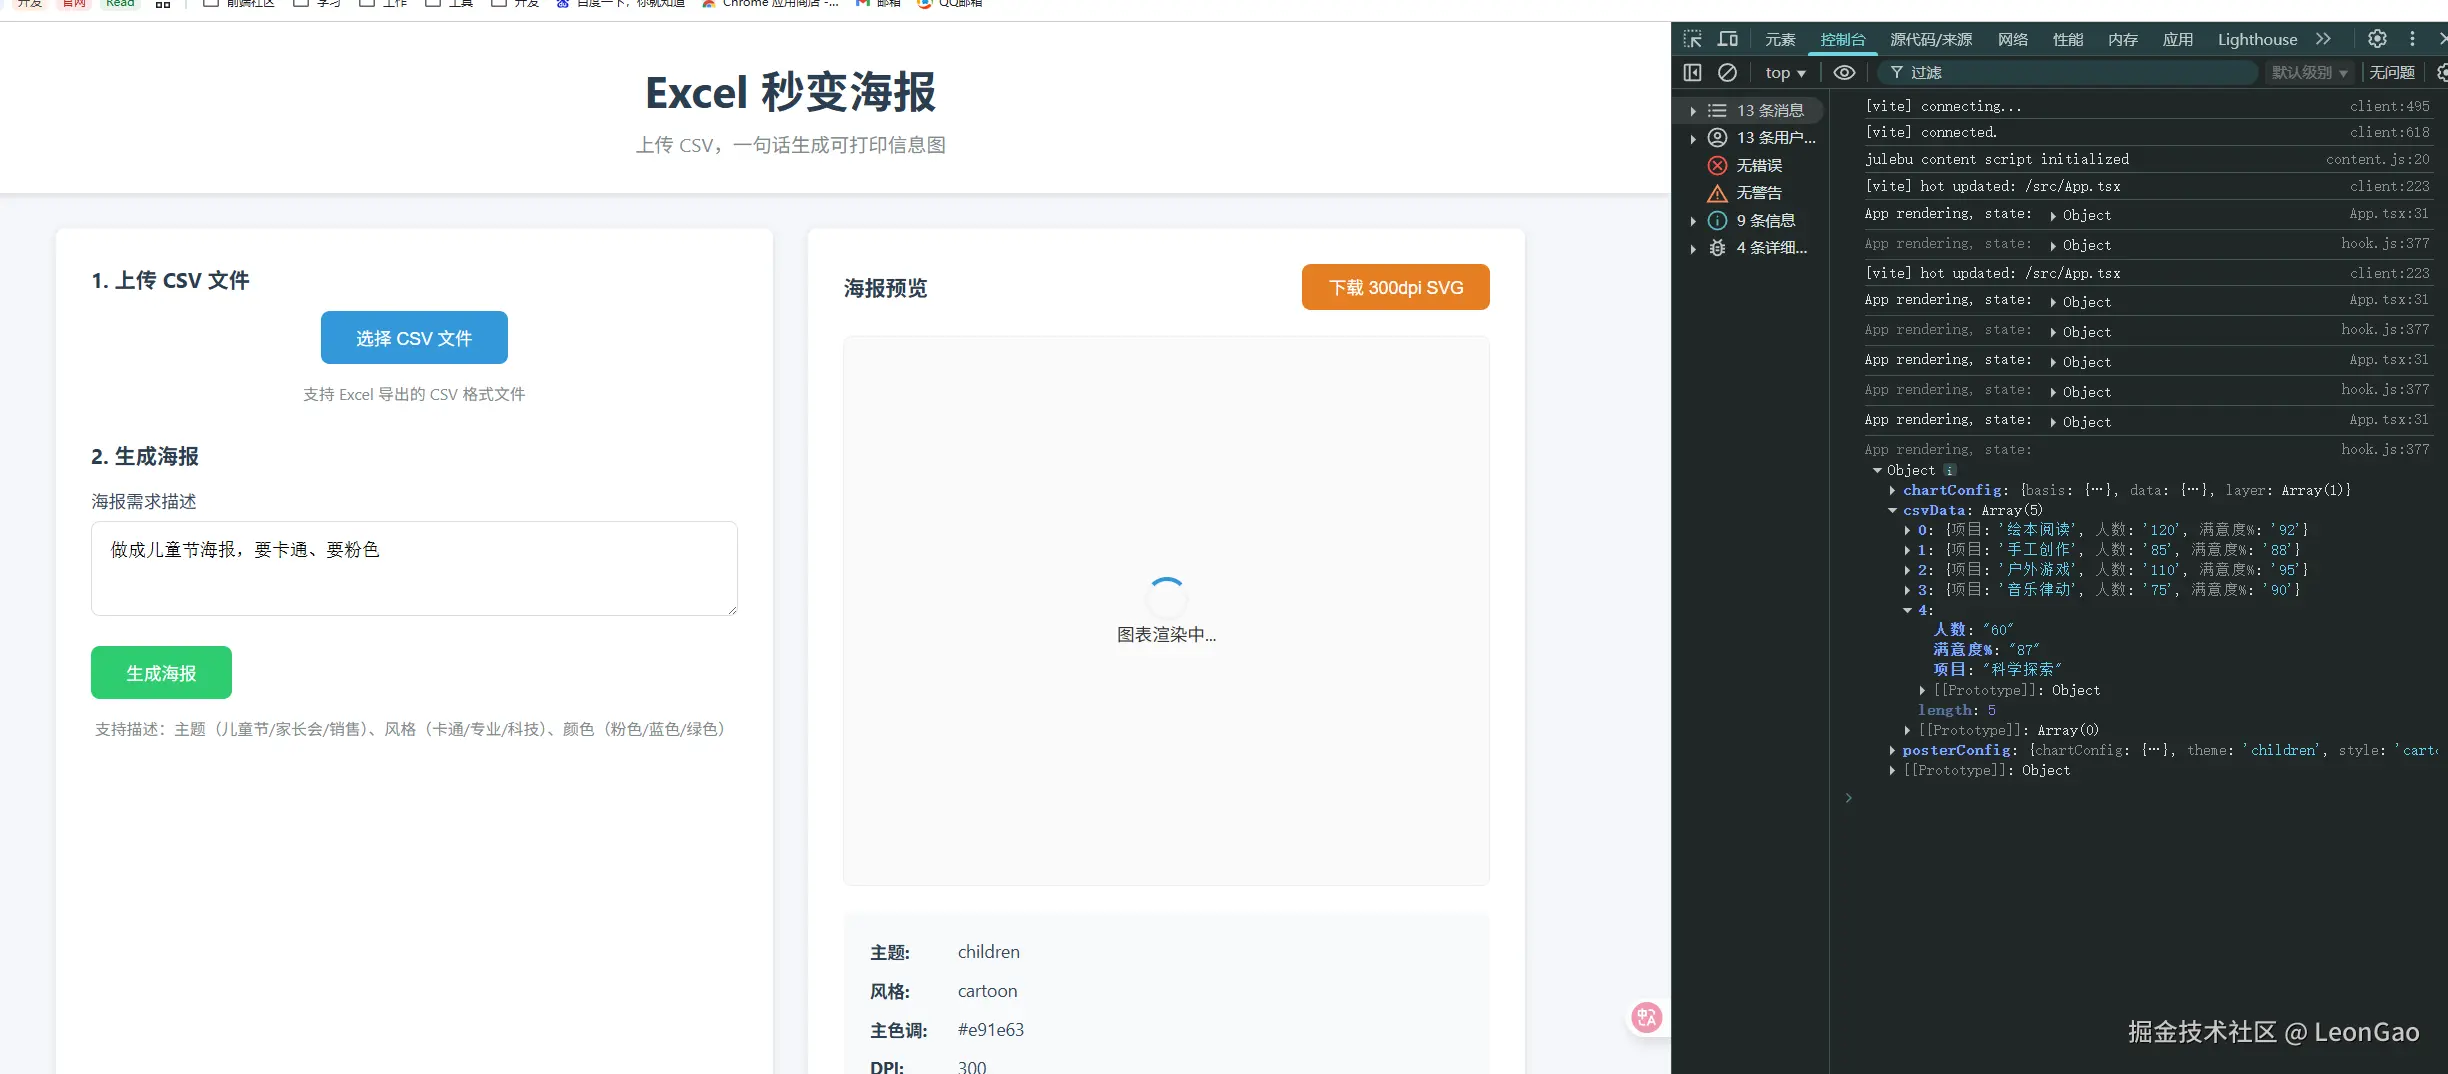Expand the chartConfig property
2448x1074 pixels.
click(x=1892, y=490)
